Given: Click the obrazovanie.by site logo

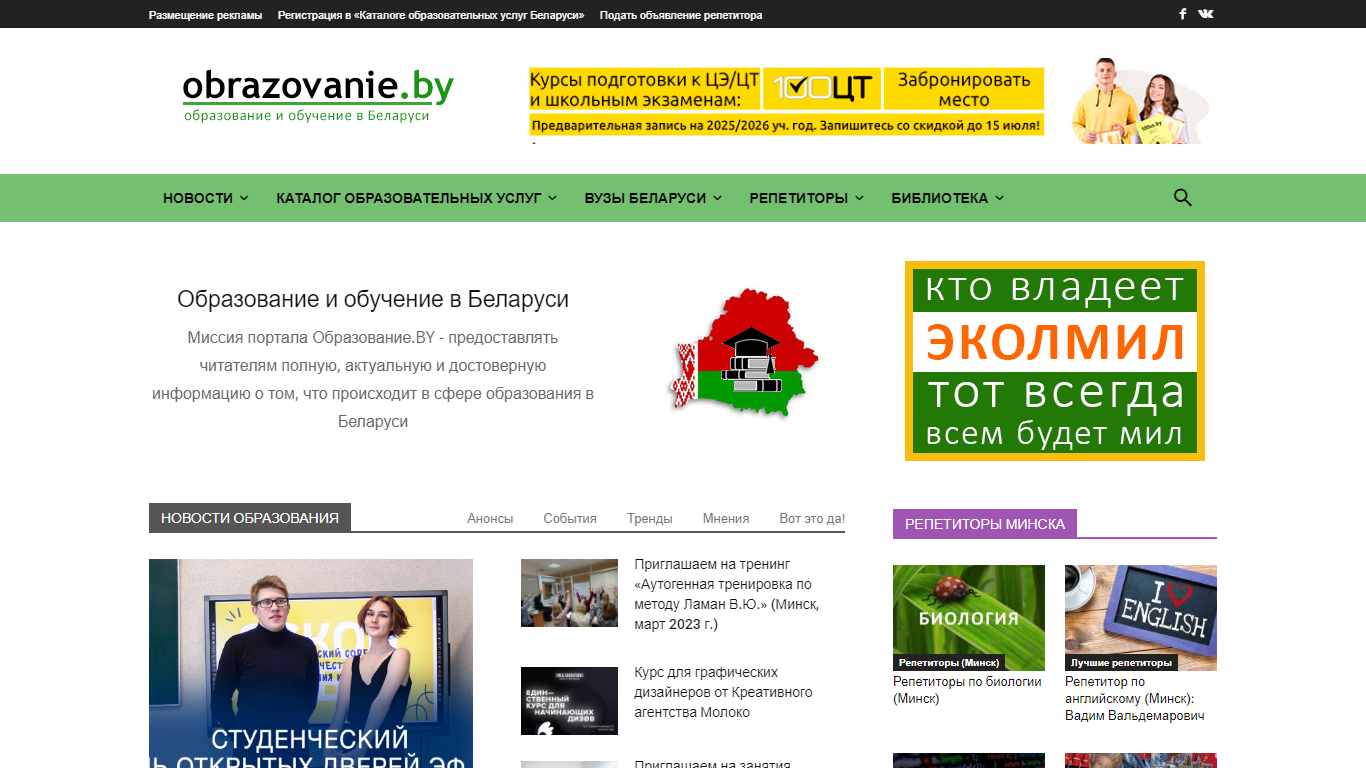Looking at the screenshot, I should [x=318, y=95].
